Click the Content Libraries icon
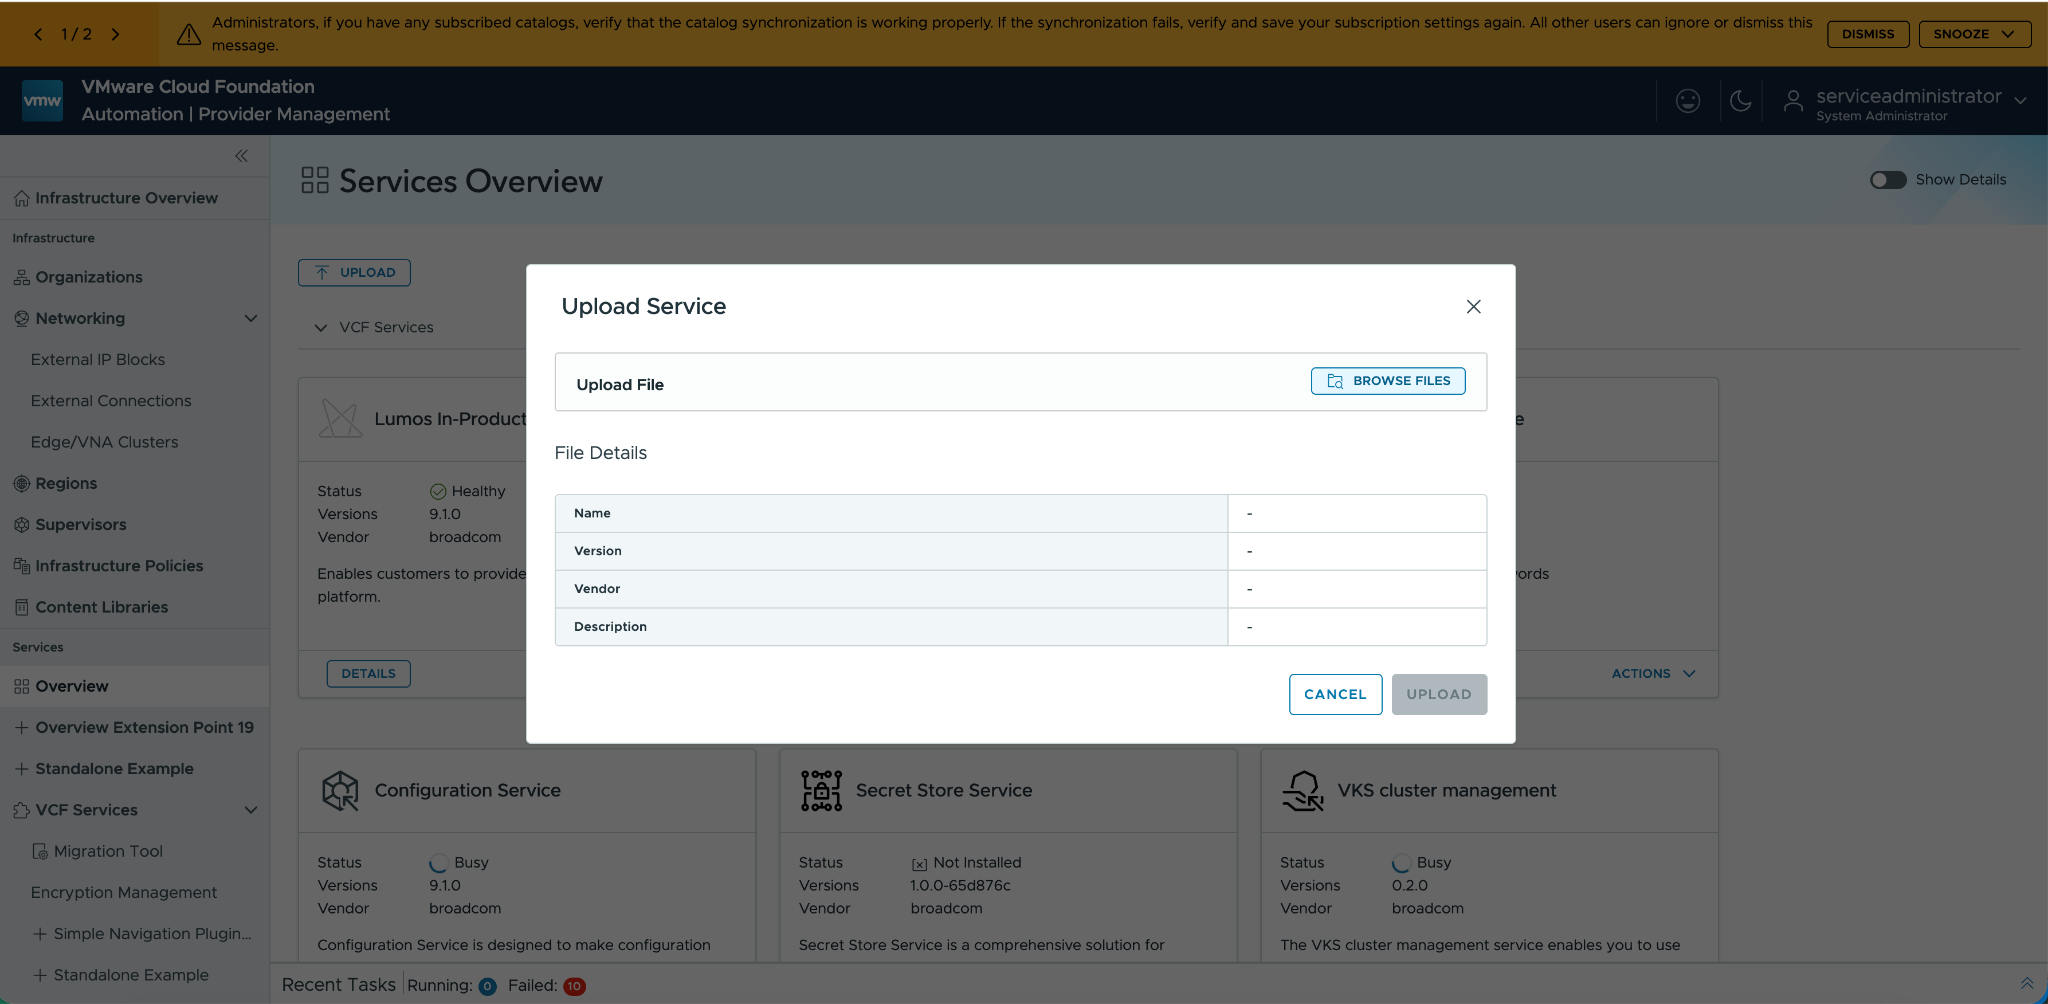 point(21,608)
